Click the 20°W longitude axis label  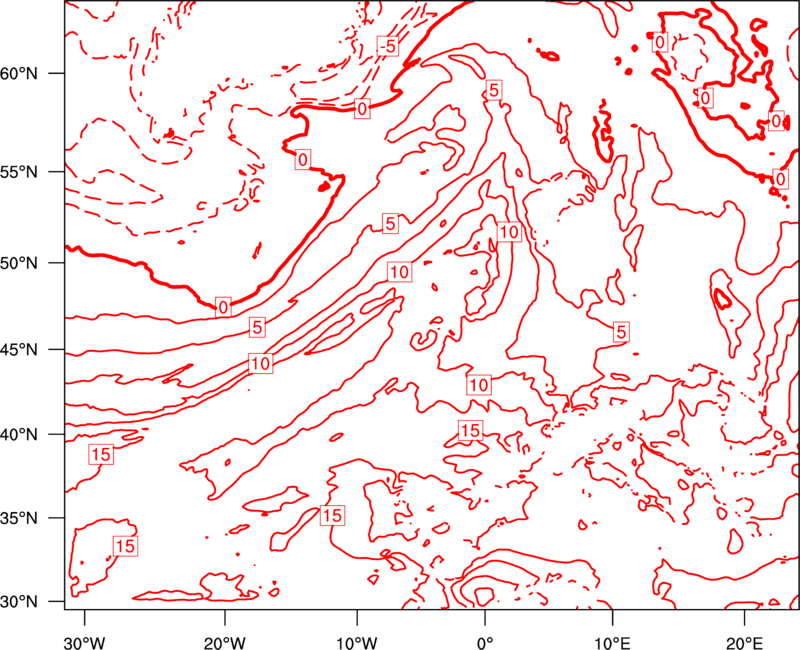[x=224, y=643]
